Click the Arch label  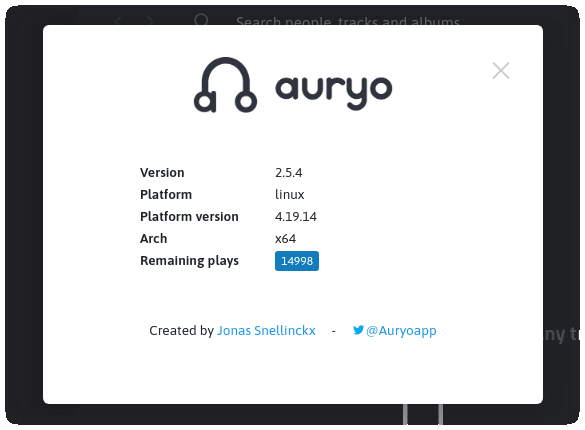[x=153, y=238]
